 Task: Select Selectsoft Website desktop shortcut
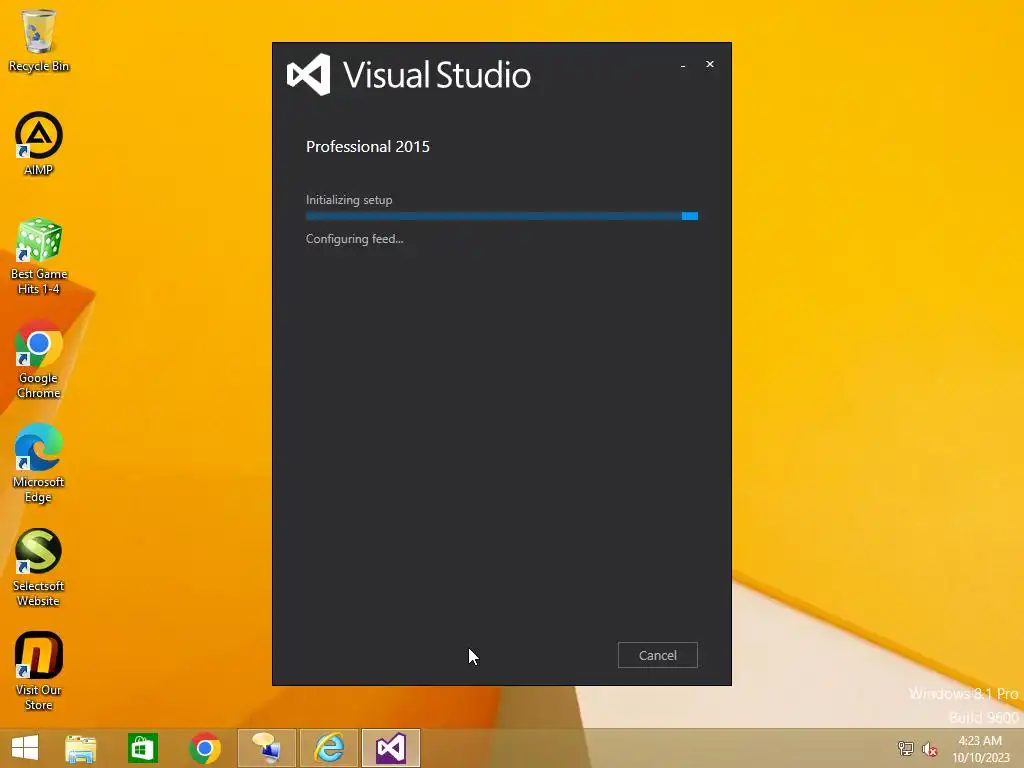tap(39, 568)
